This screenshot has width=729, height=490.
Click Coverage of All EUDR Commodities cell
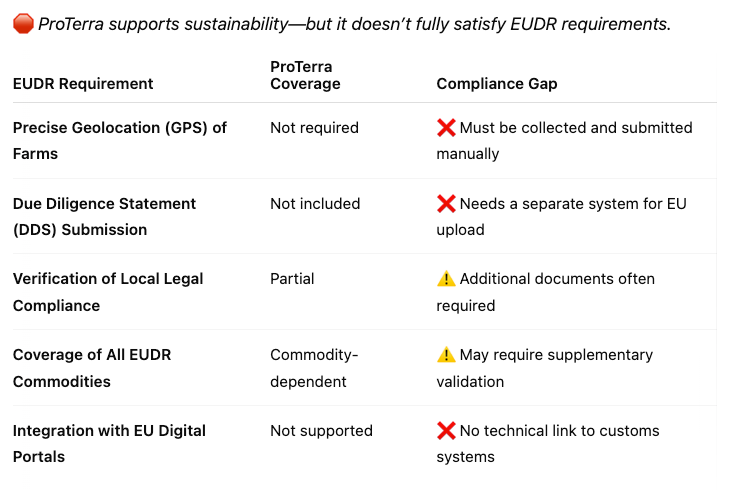pyautogui.click(x=92, y=368)
